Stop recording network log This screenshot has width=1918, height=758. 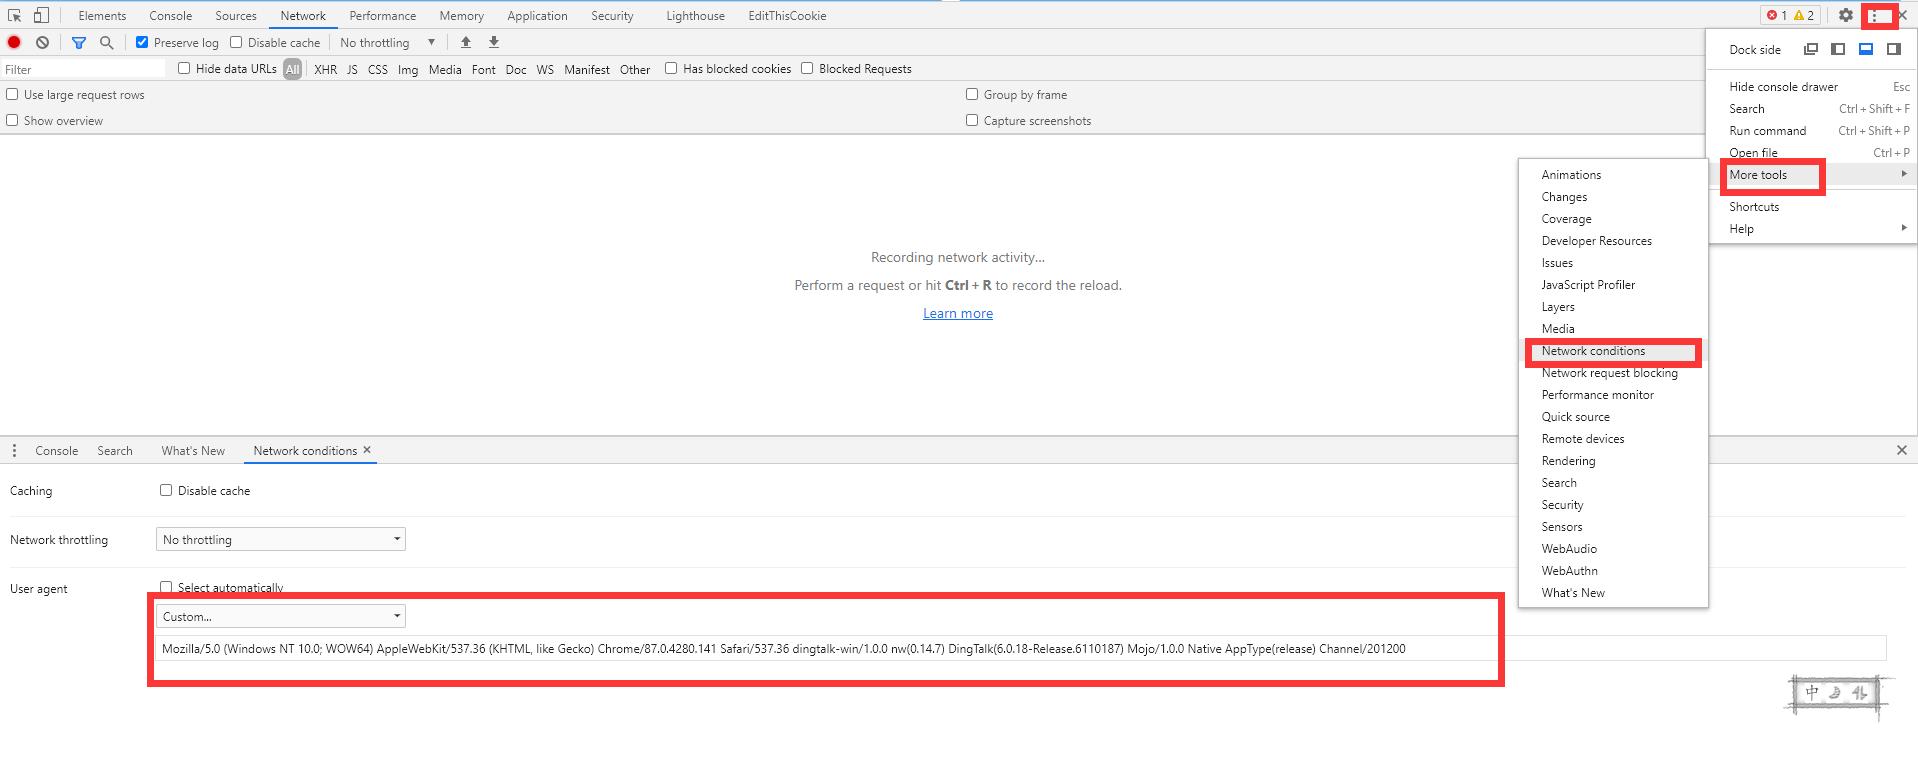pyautogui.click(x=15, y=42)
